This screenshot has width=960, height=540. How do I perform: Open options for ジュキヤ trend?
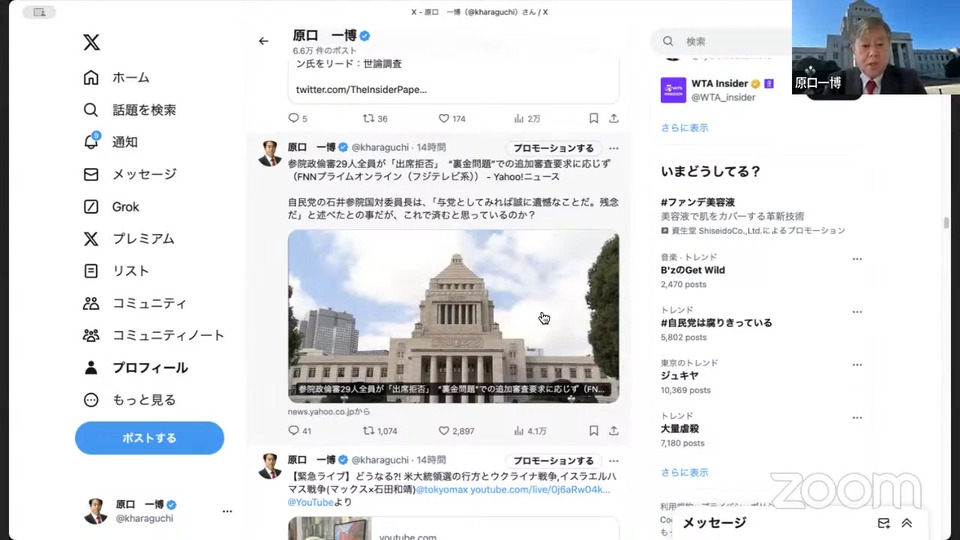coord(857,365)
